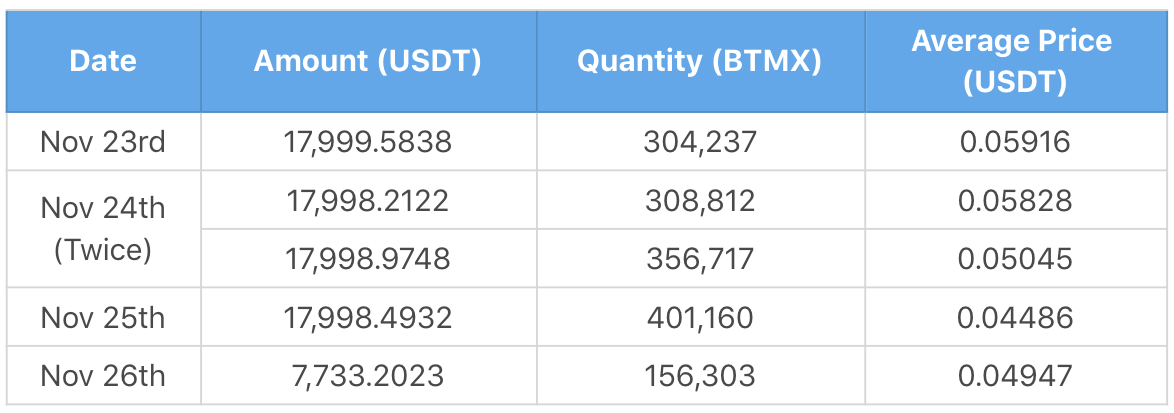1174x413 pixels.
Task: Click average price cell 0.04486
Action: [1015, 318]
